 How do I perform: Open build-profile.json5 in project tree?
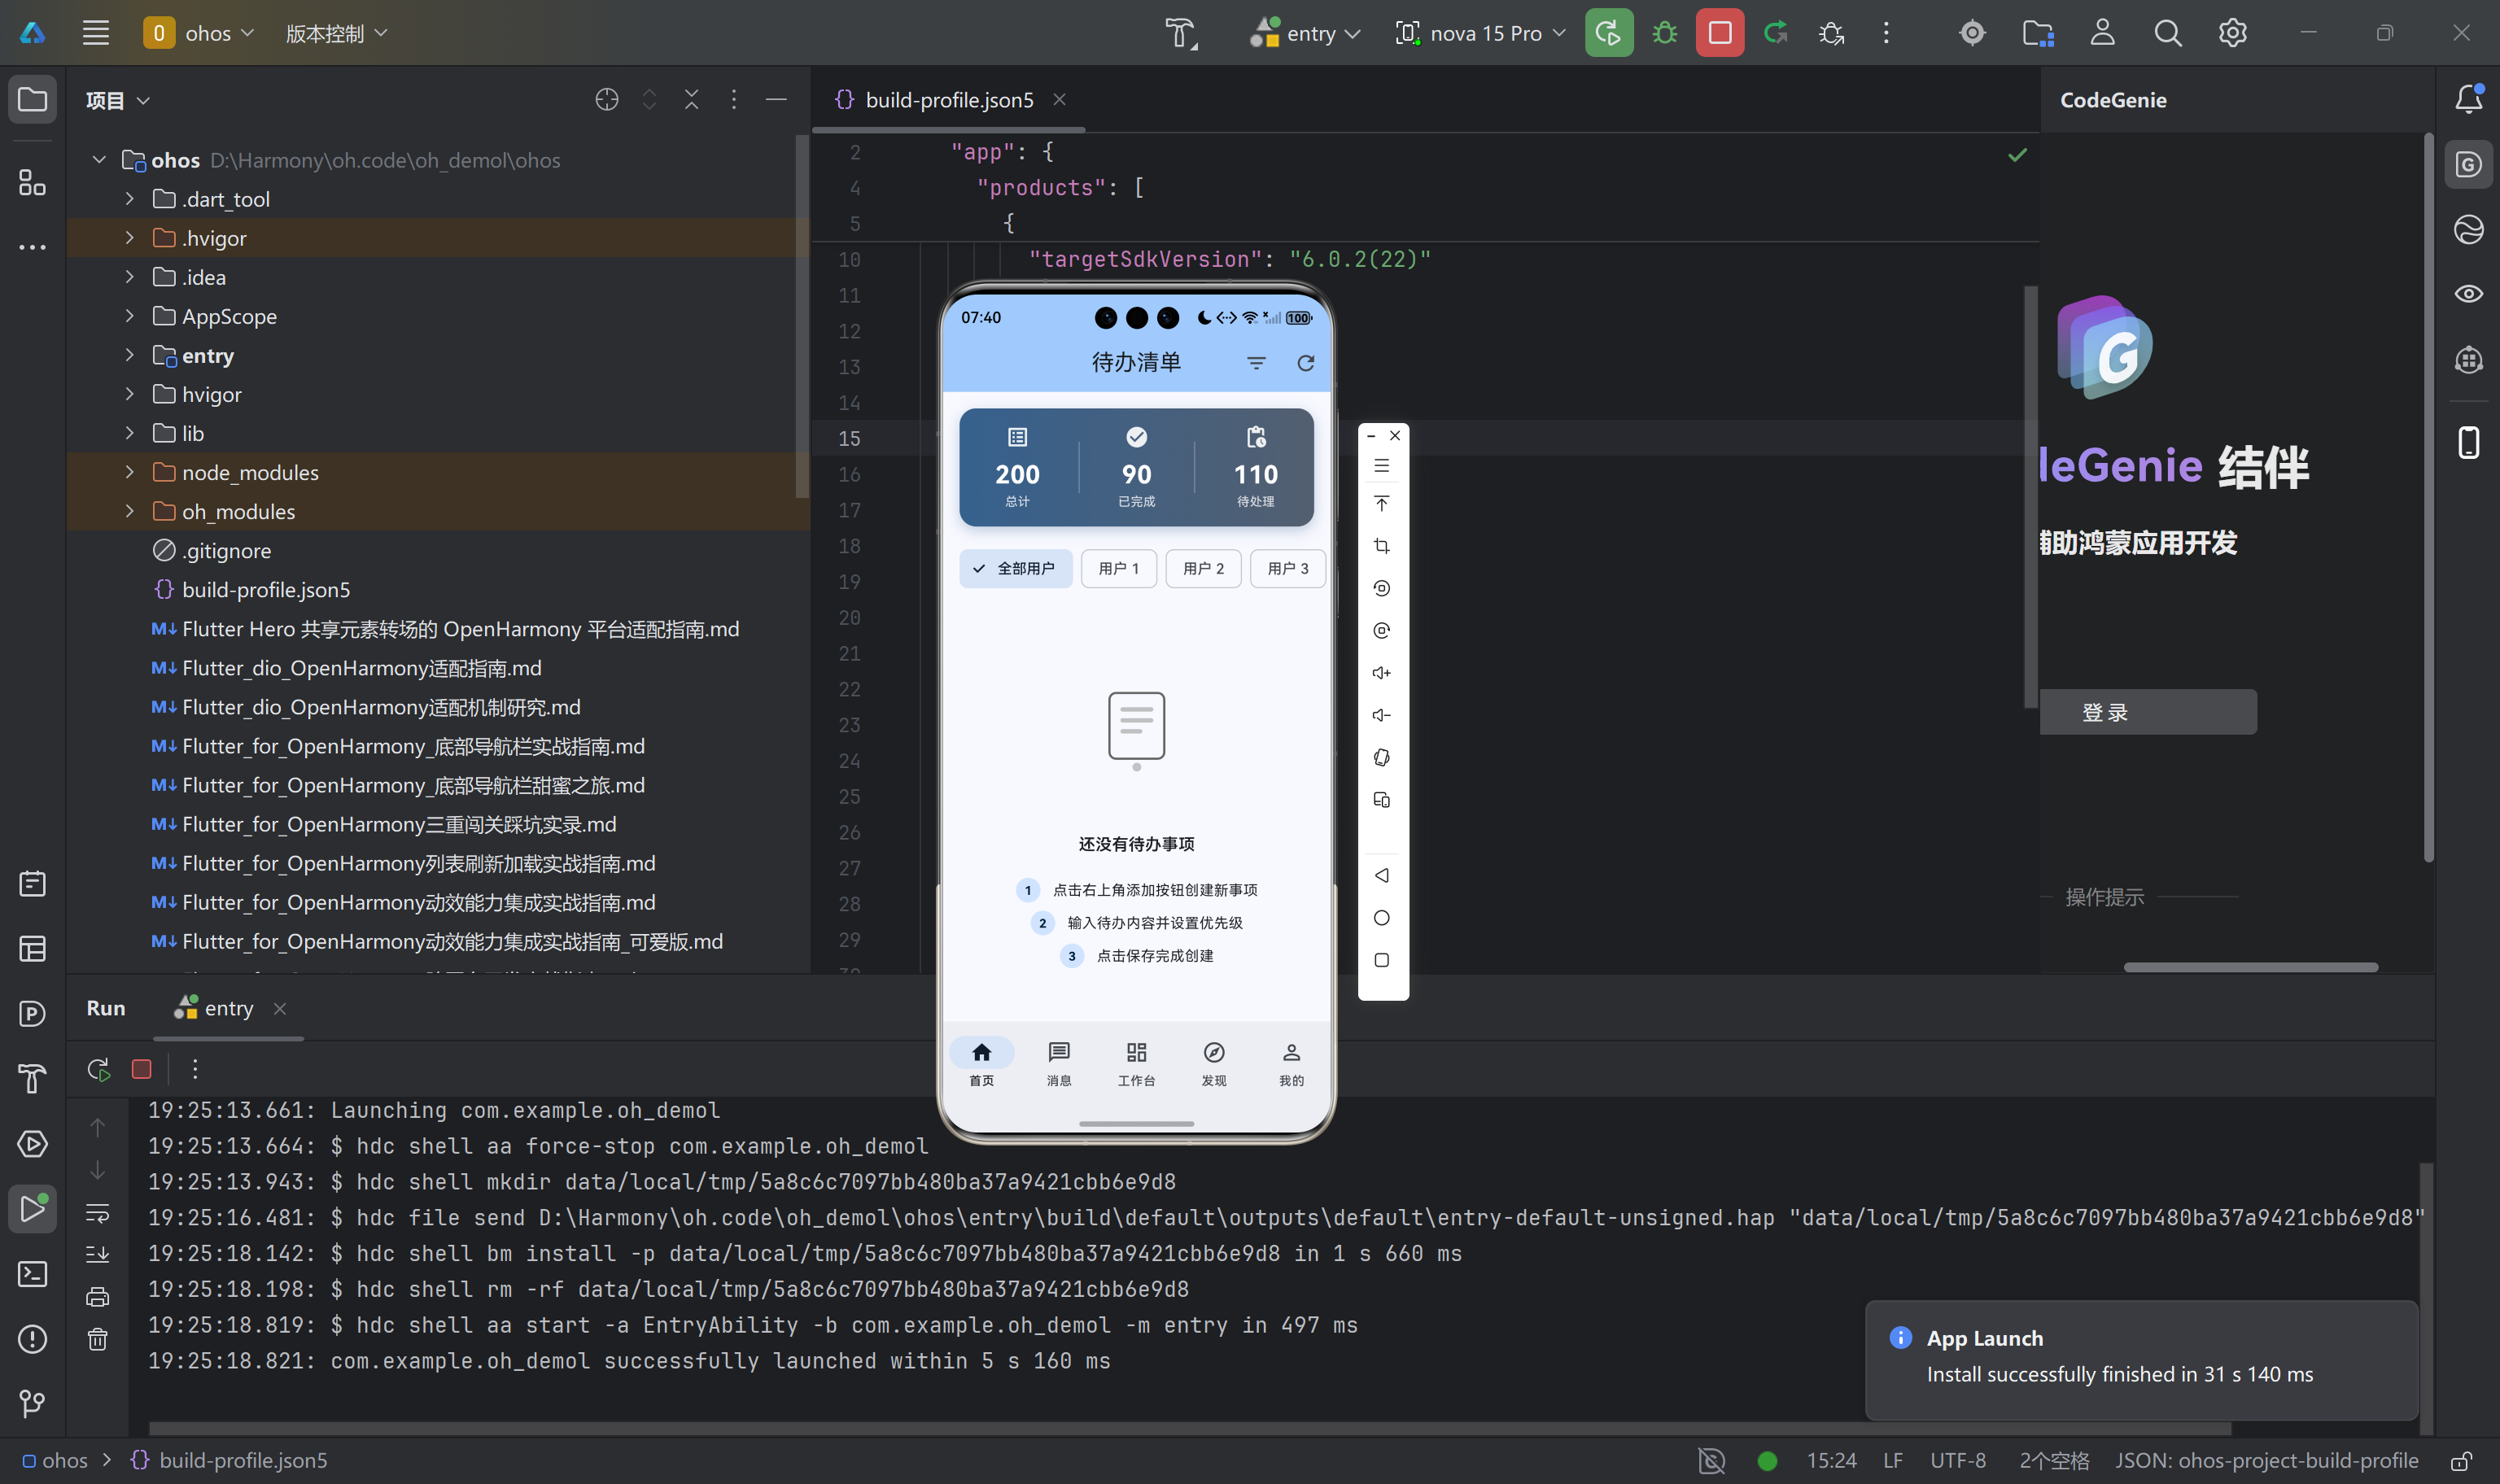tap(265, 590)
